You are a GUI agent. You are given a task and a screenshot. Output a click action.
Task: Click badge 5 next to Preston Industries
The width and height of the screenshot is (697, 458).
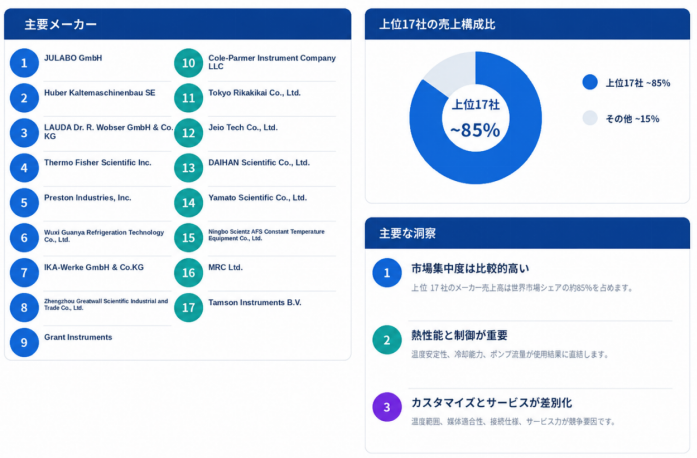coord(24,203)
